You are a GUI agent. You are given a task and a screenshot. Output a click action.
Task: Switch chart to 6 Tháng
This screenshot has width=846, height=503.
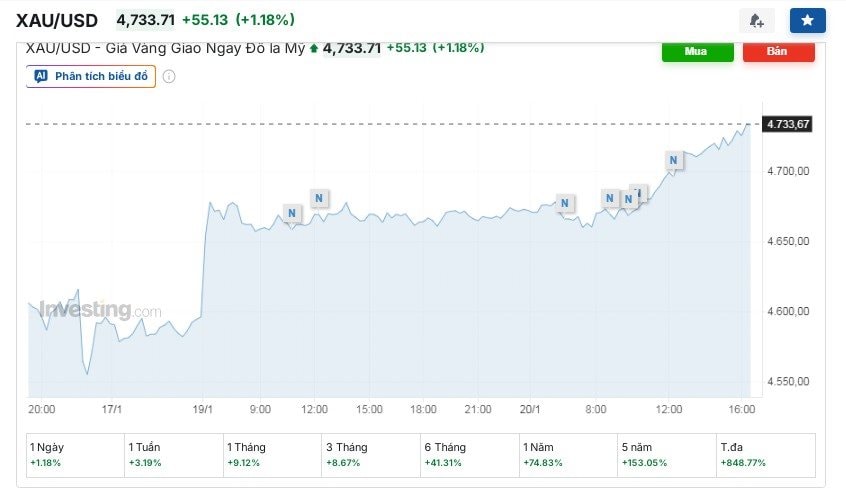(468, 455)
